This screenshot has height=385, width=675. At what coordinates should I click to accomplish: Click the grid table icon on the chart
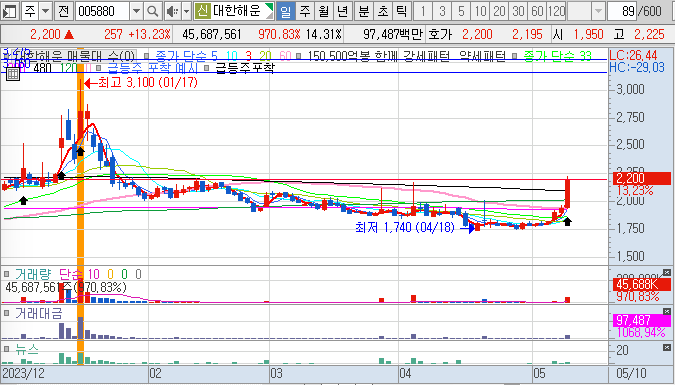(x=13, y=74)
